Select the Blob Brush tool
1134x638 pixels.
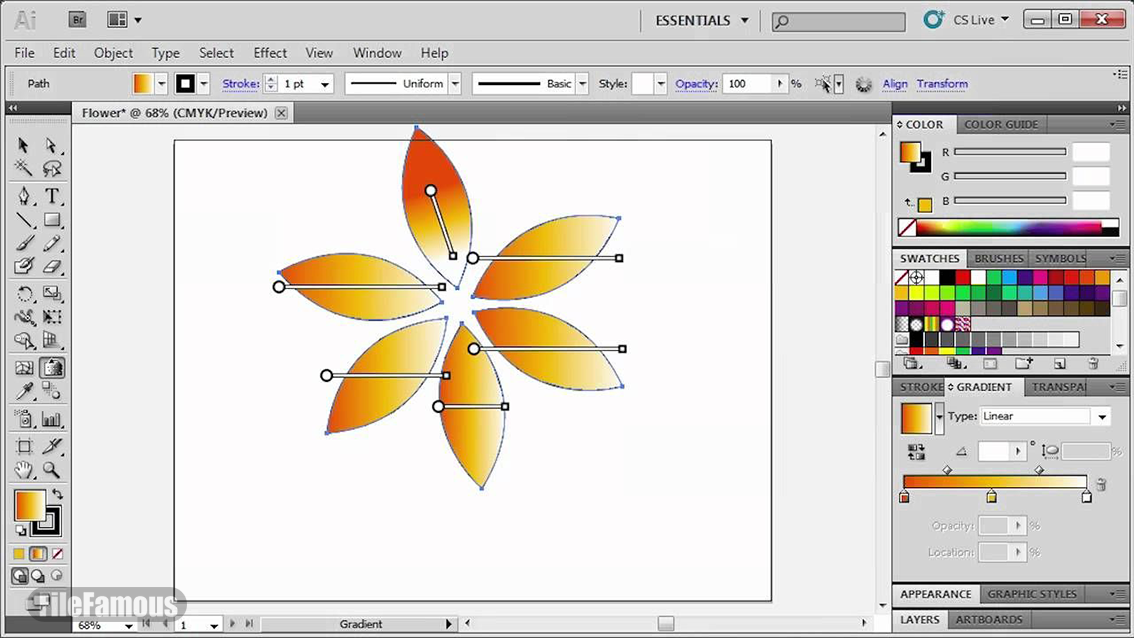pyautogui.click(x=23, y=266)
